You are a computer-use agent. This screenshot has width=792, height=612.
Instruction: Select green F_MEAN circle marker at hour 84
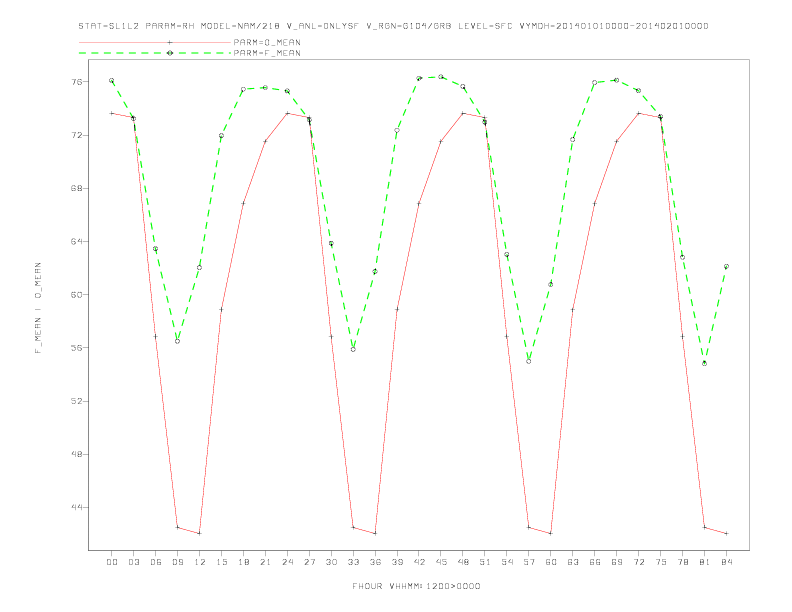pyautogui.click(x=726, y=266)
